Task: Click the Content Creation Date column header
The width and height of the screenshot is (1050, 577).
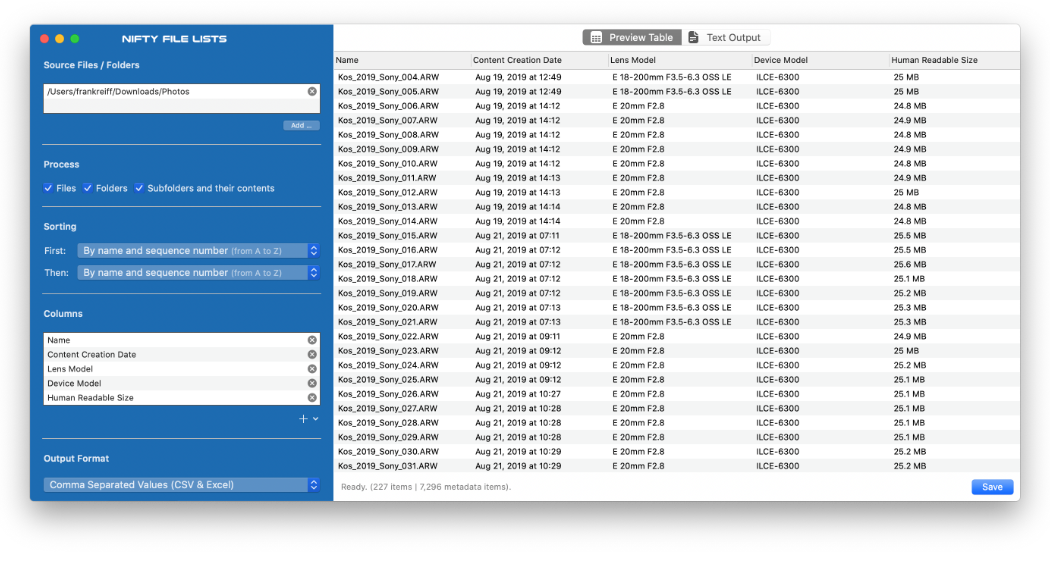Action: pos(539,60)
